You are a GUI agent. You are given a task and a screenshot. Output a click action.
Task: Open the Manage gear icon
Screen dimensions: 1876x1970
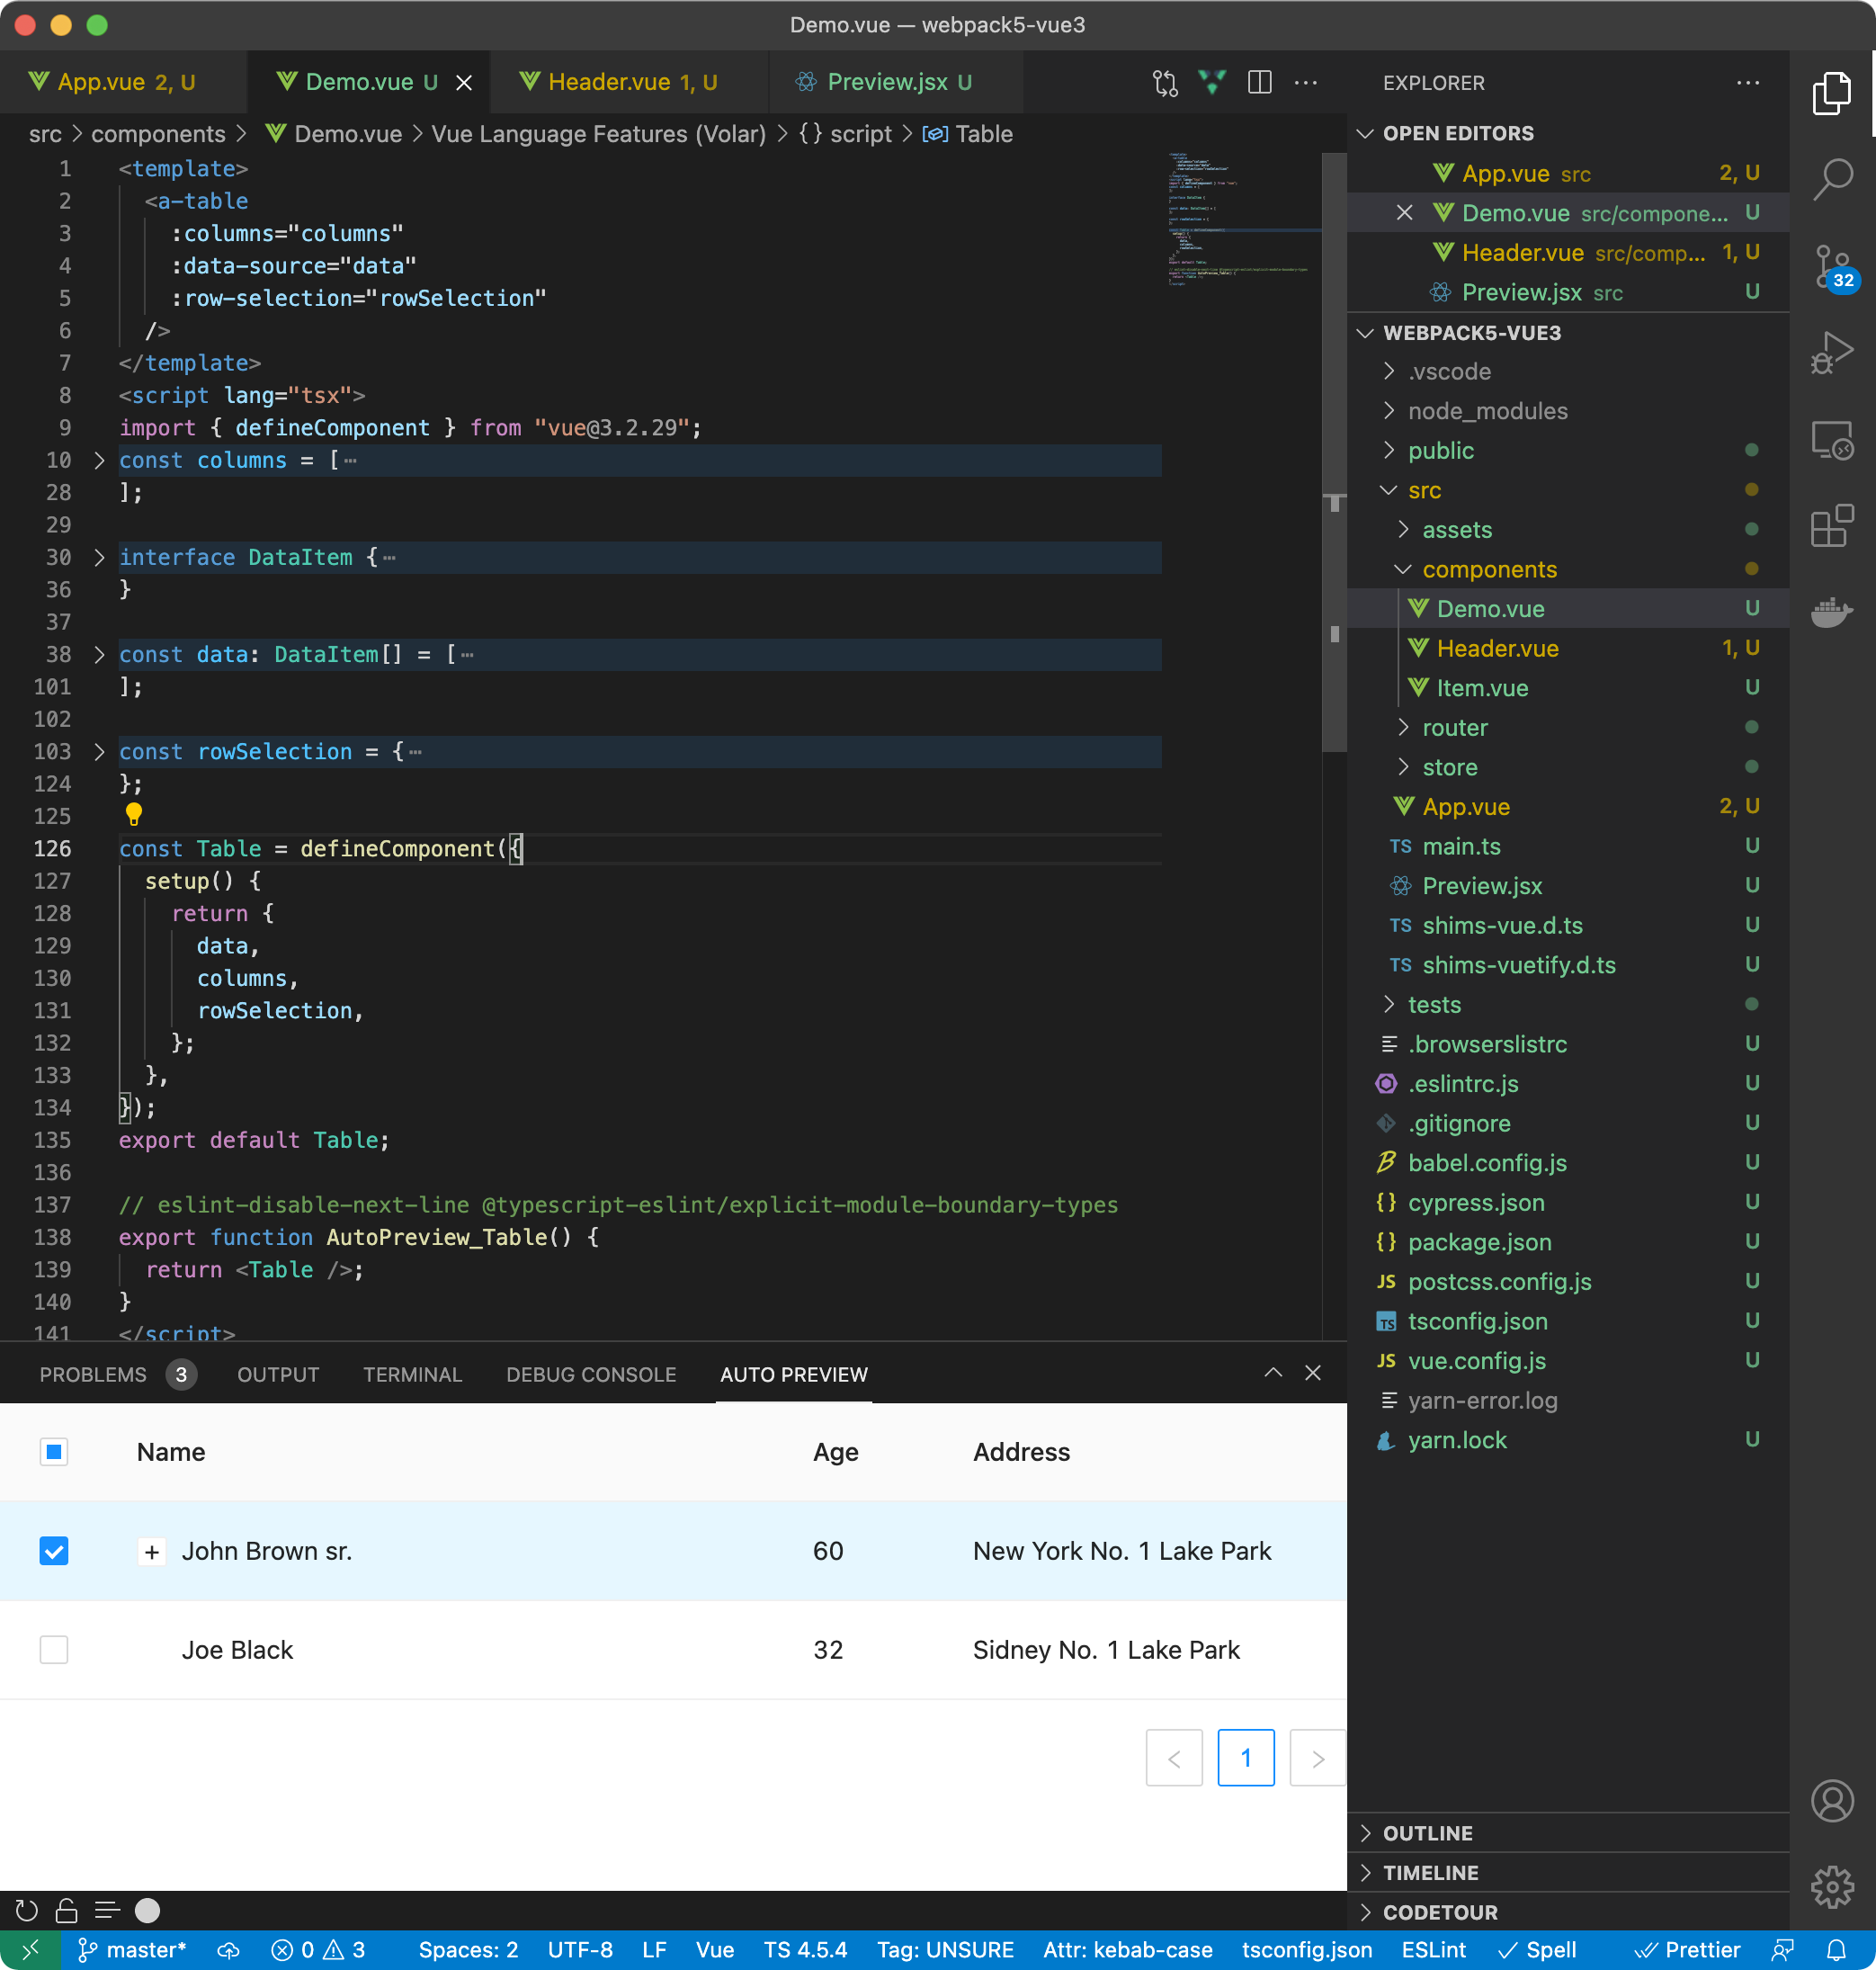(x=1832, y=1887)
